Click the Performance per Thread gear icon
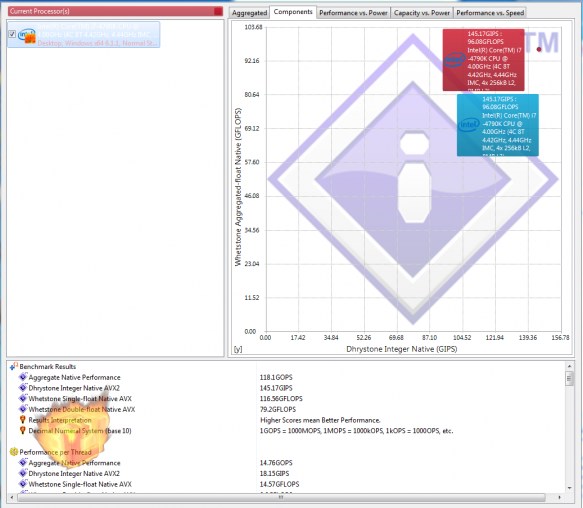 14,452
